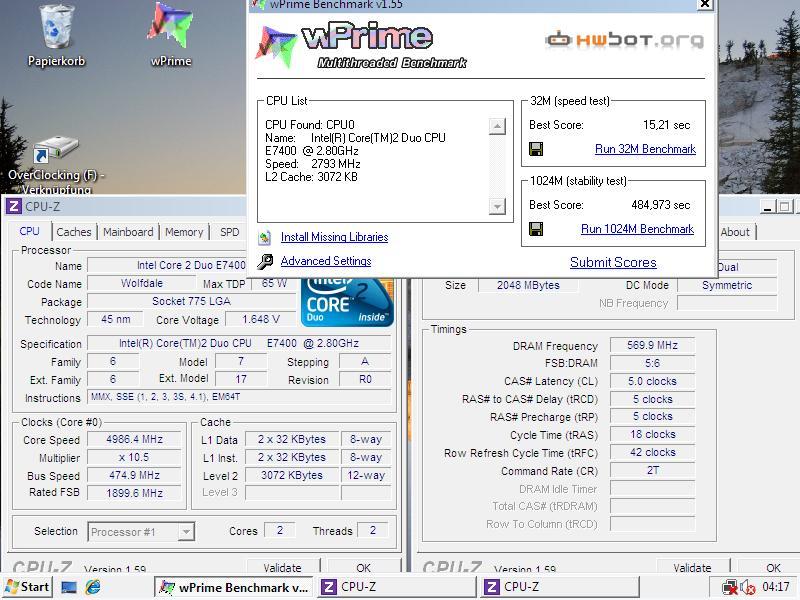
Task: Click the DC Mode value Symmetric
Action: (727, 285)
